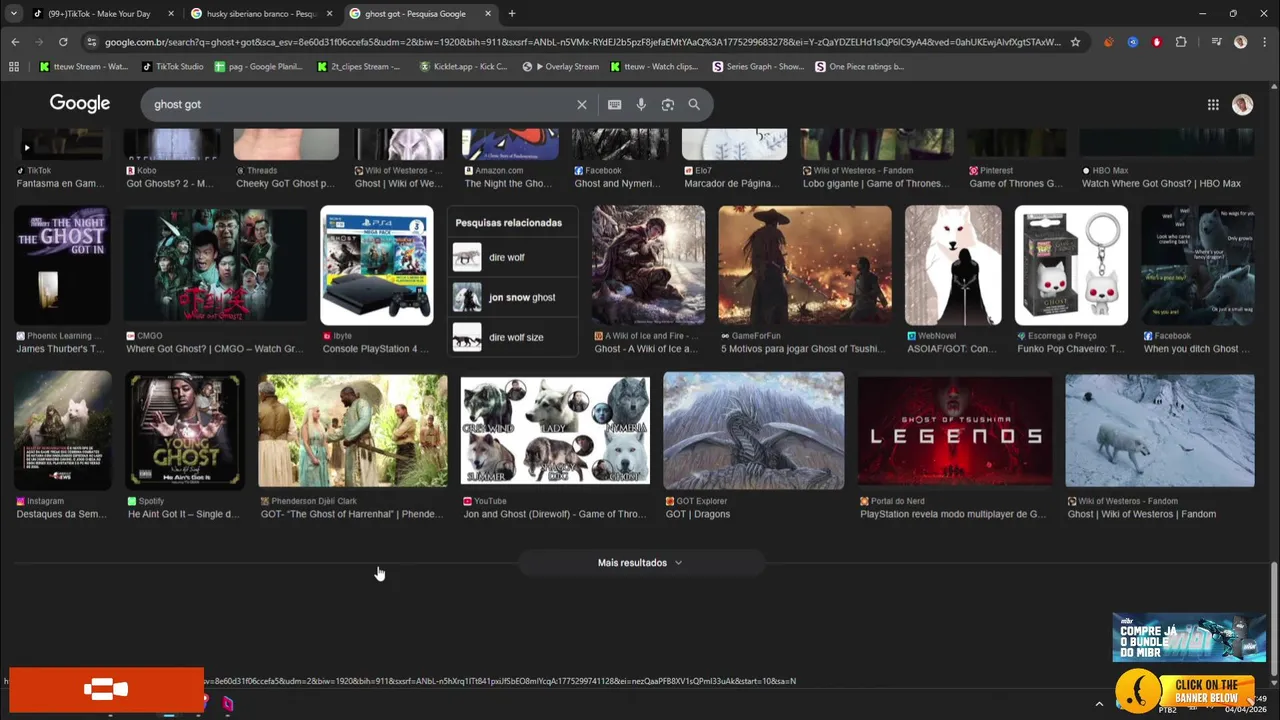Open the new tab plus button

[x=512, y=14]
